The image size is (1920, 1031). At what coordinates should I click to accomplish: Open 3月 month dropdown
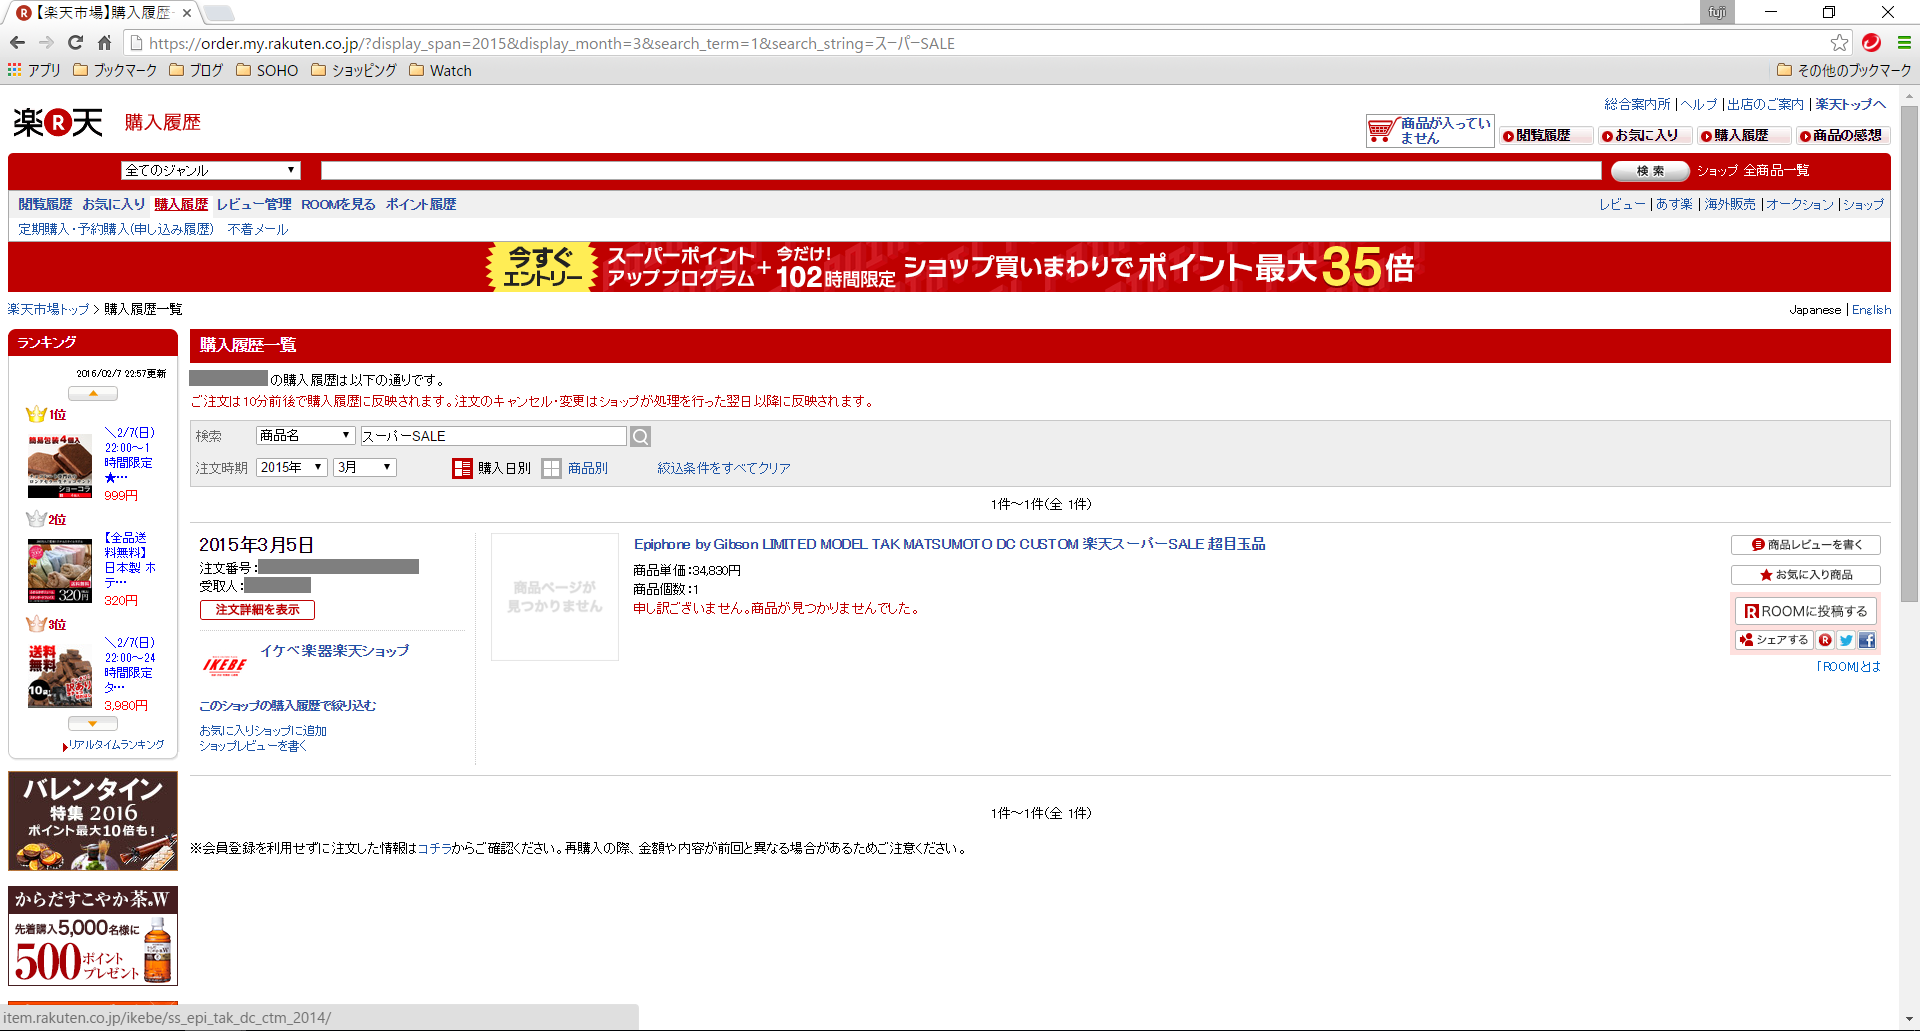(365, 467)
